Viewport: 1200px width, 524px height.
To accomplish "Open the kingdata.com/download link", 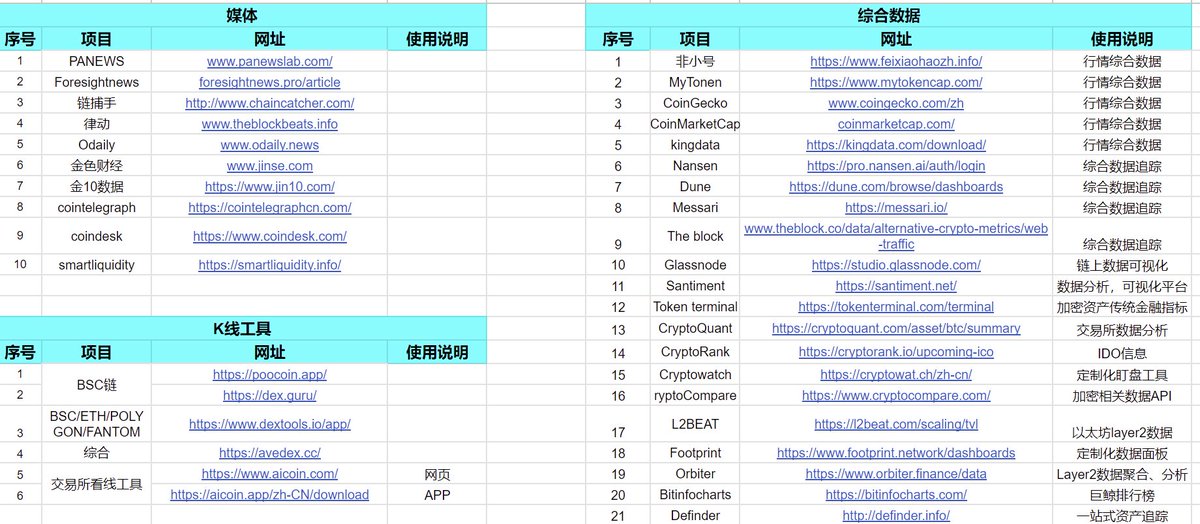I will pos(896,145).
